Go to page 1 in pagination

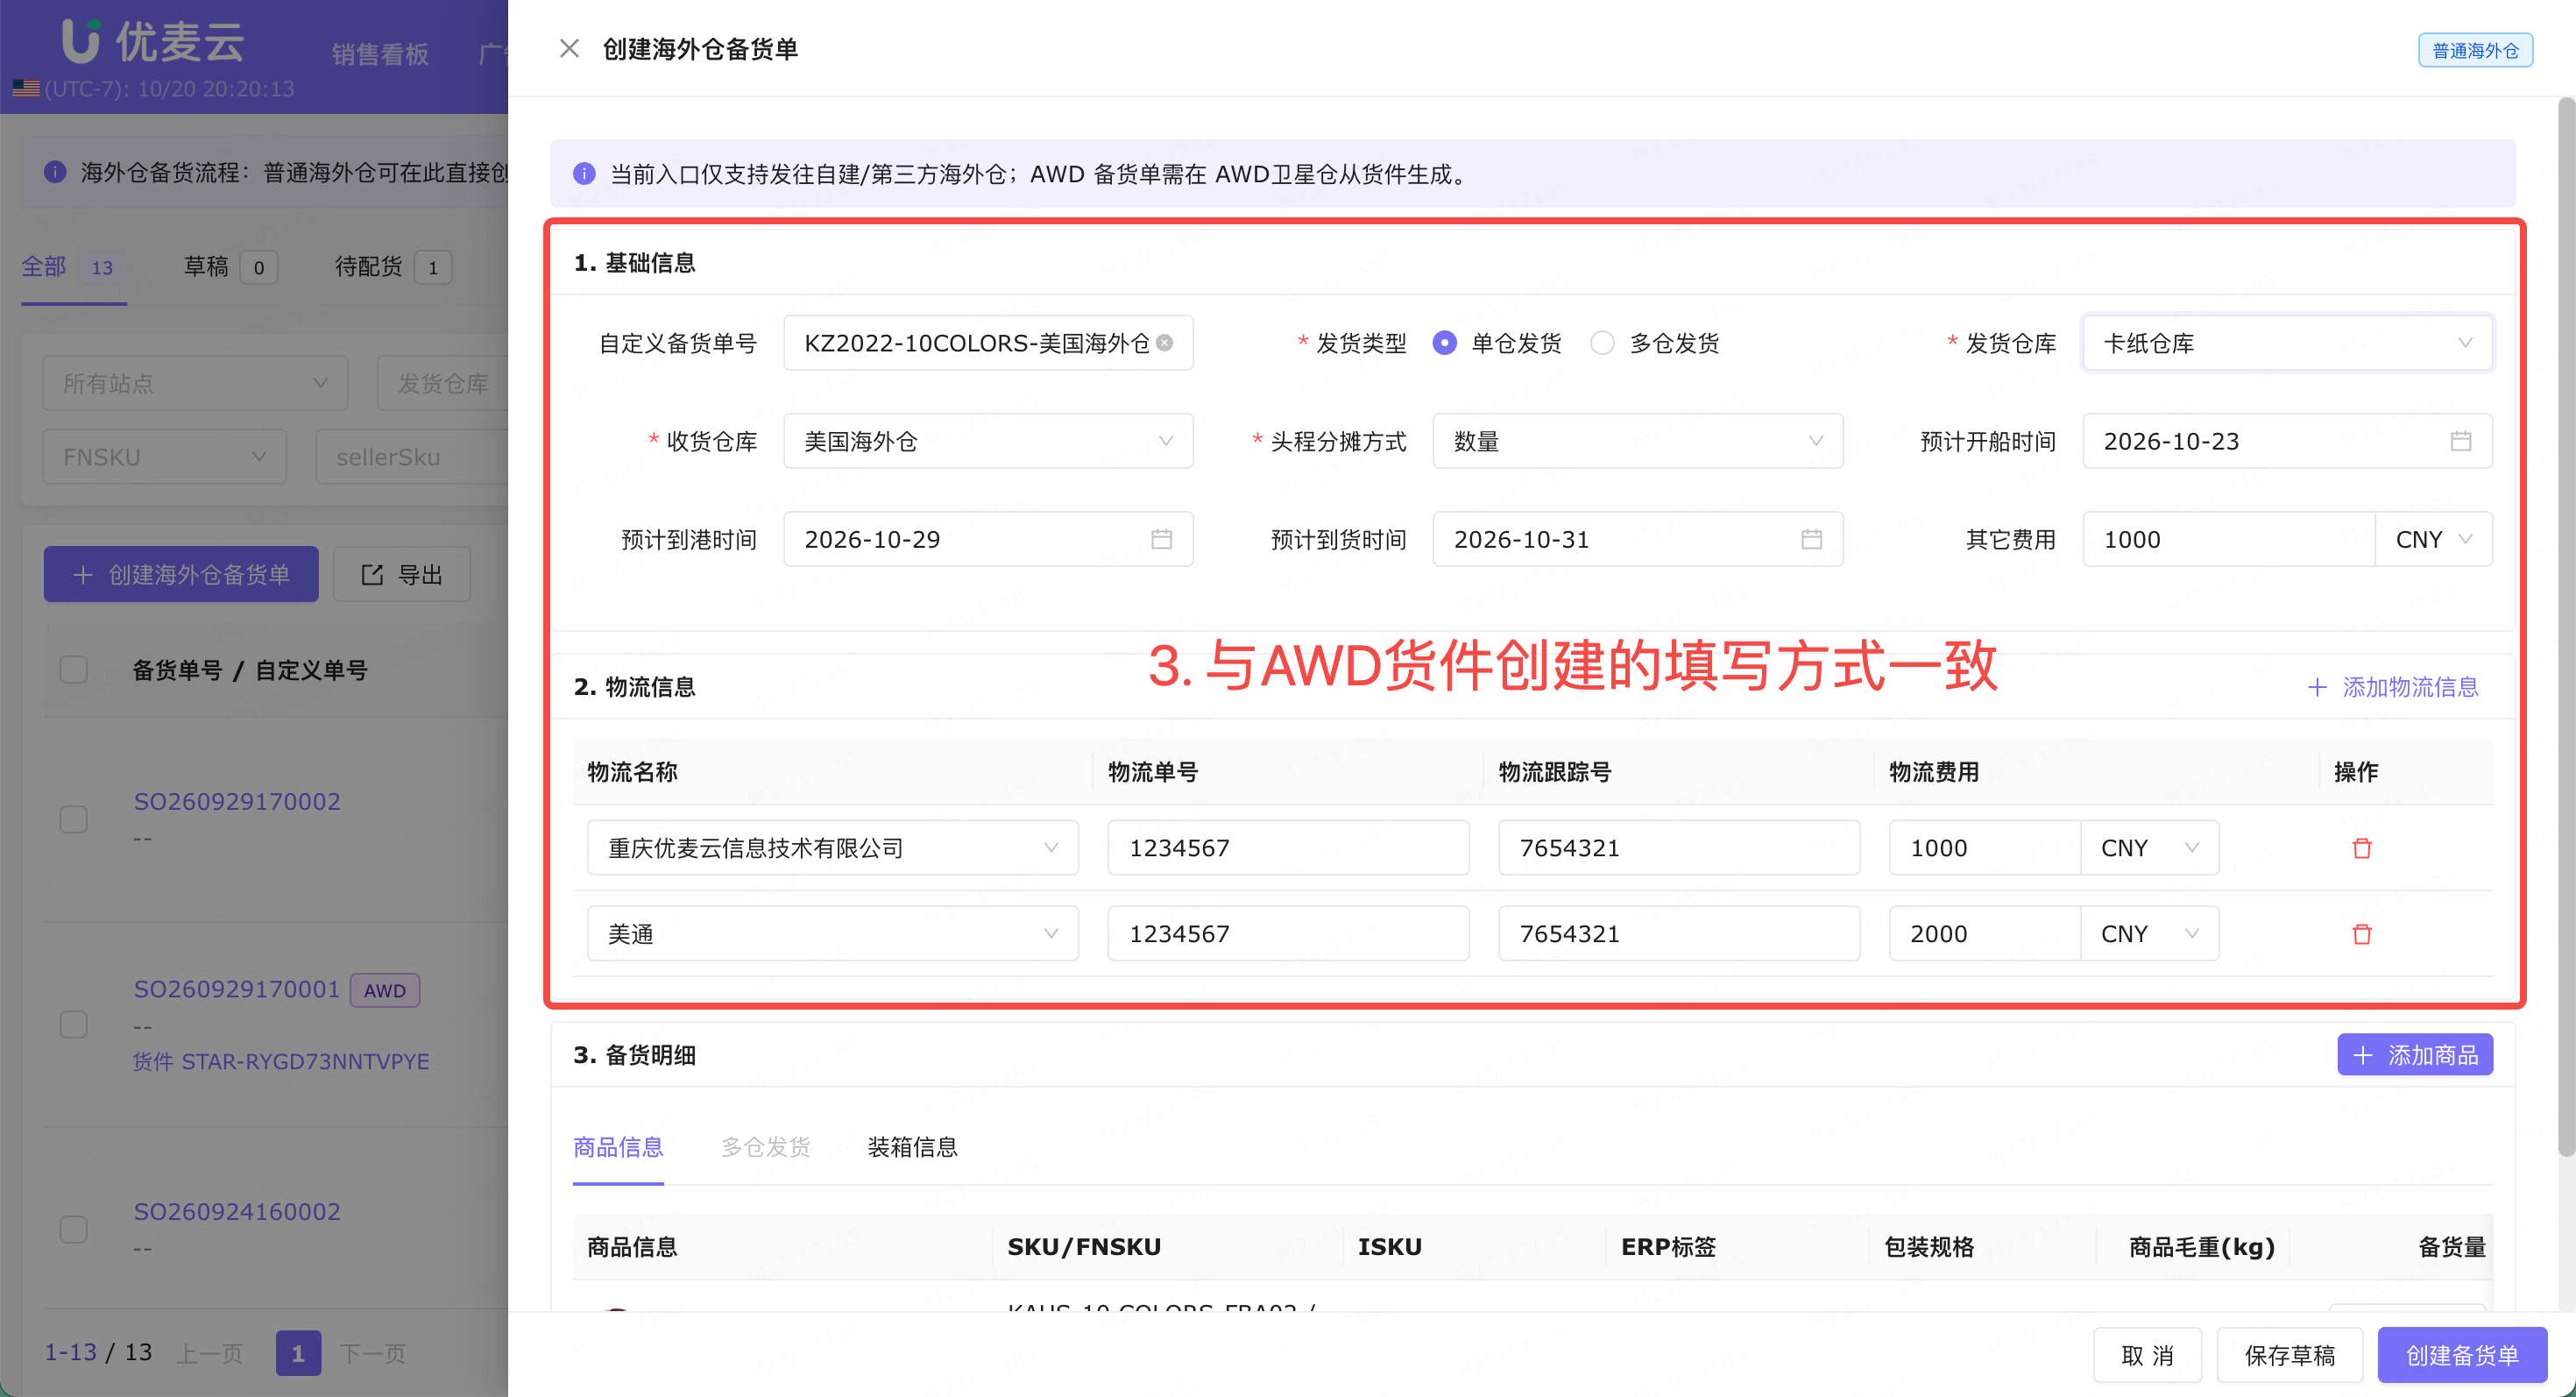pos(298,1353)
